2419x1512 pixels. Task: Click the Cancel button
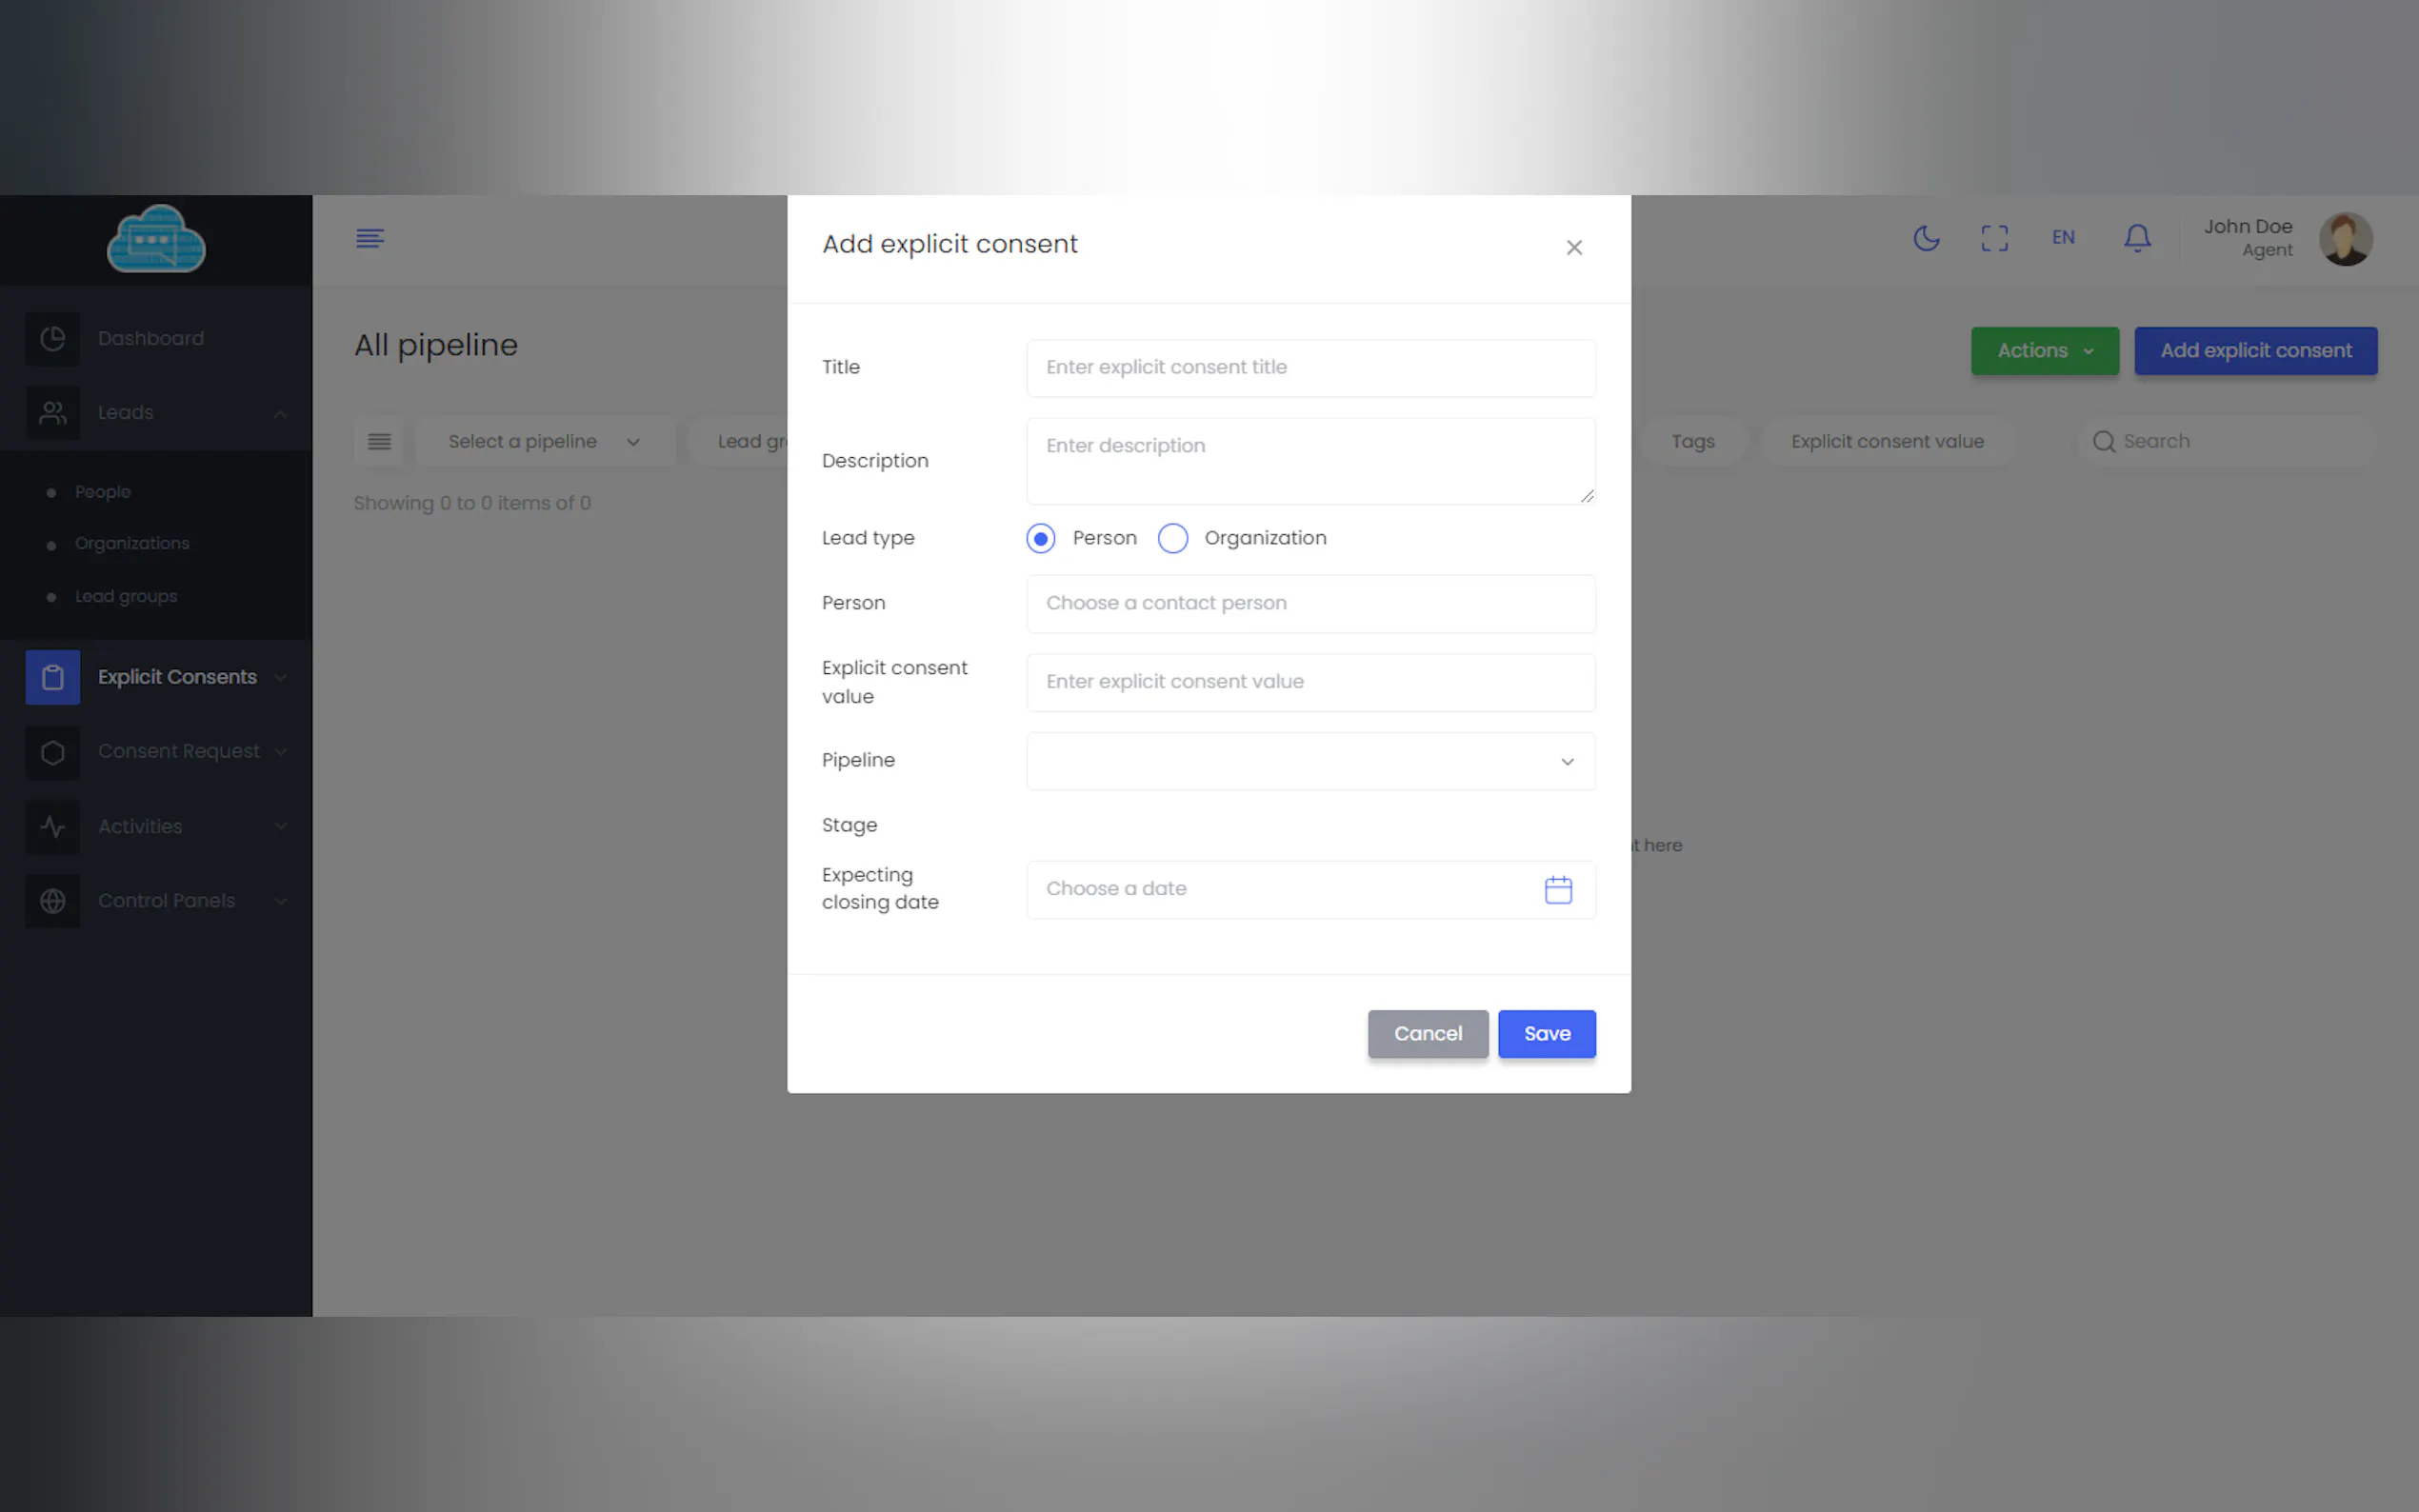[x=1427, y=1034]
